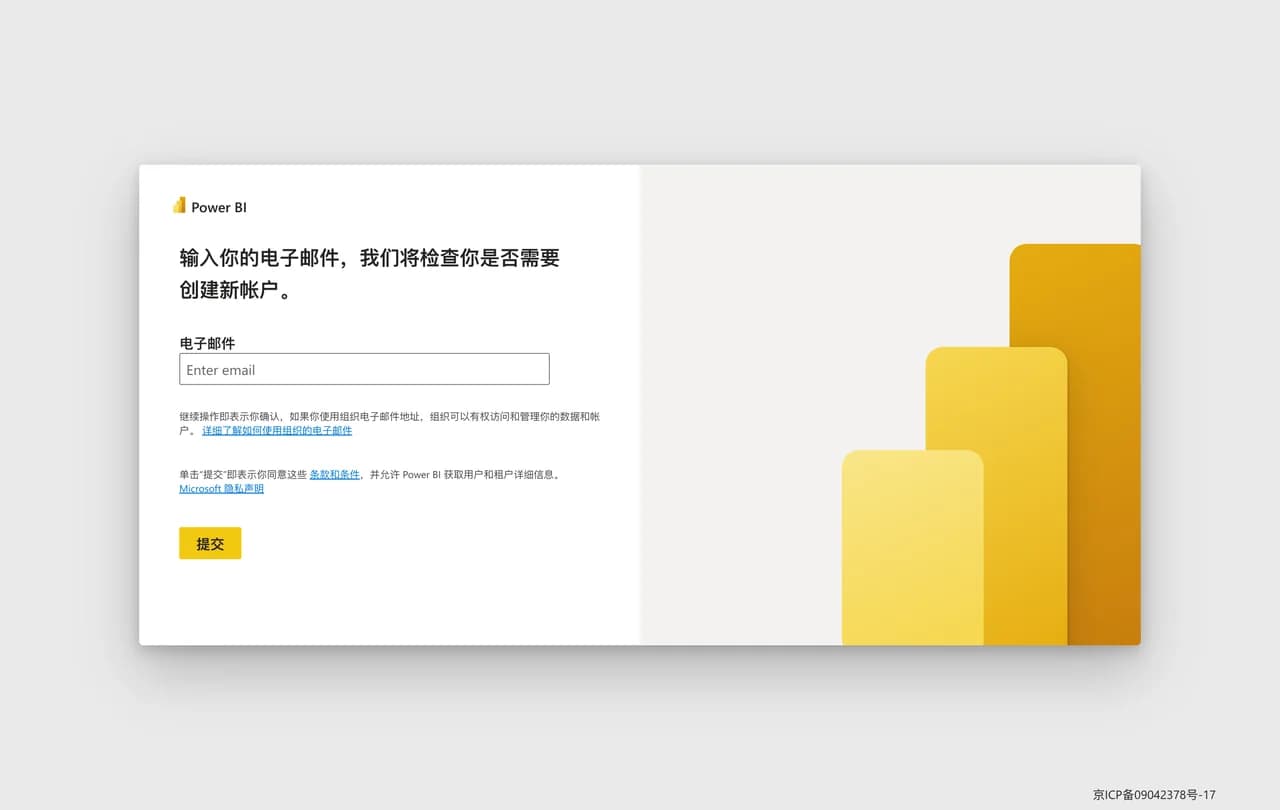This screenshot has width=1280, height=810.
Task: Click the Power BI title text
Action: tap(219, 208)
